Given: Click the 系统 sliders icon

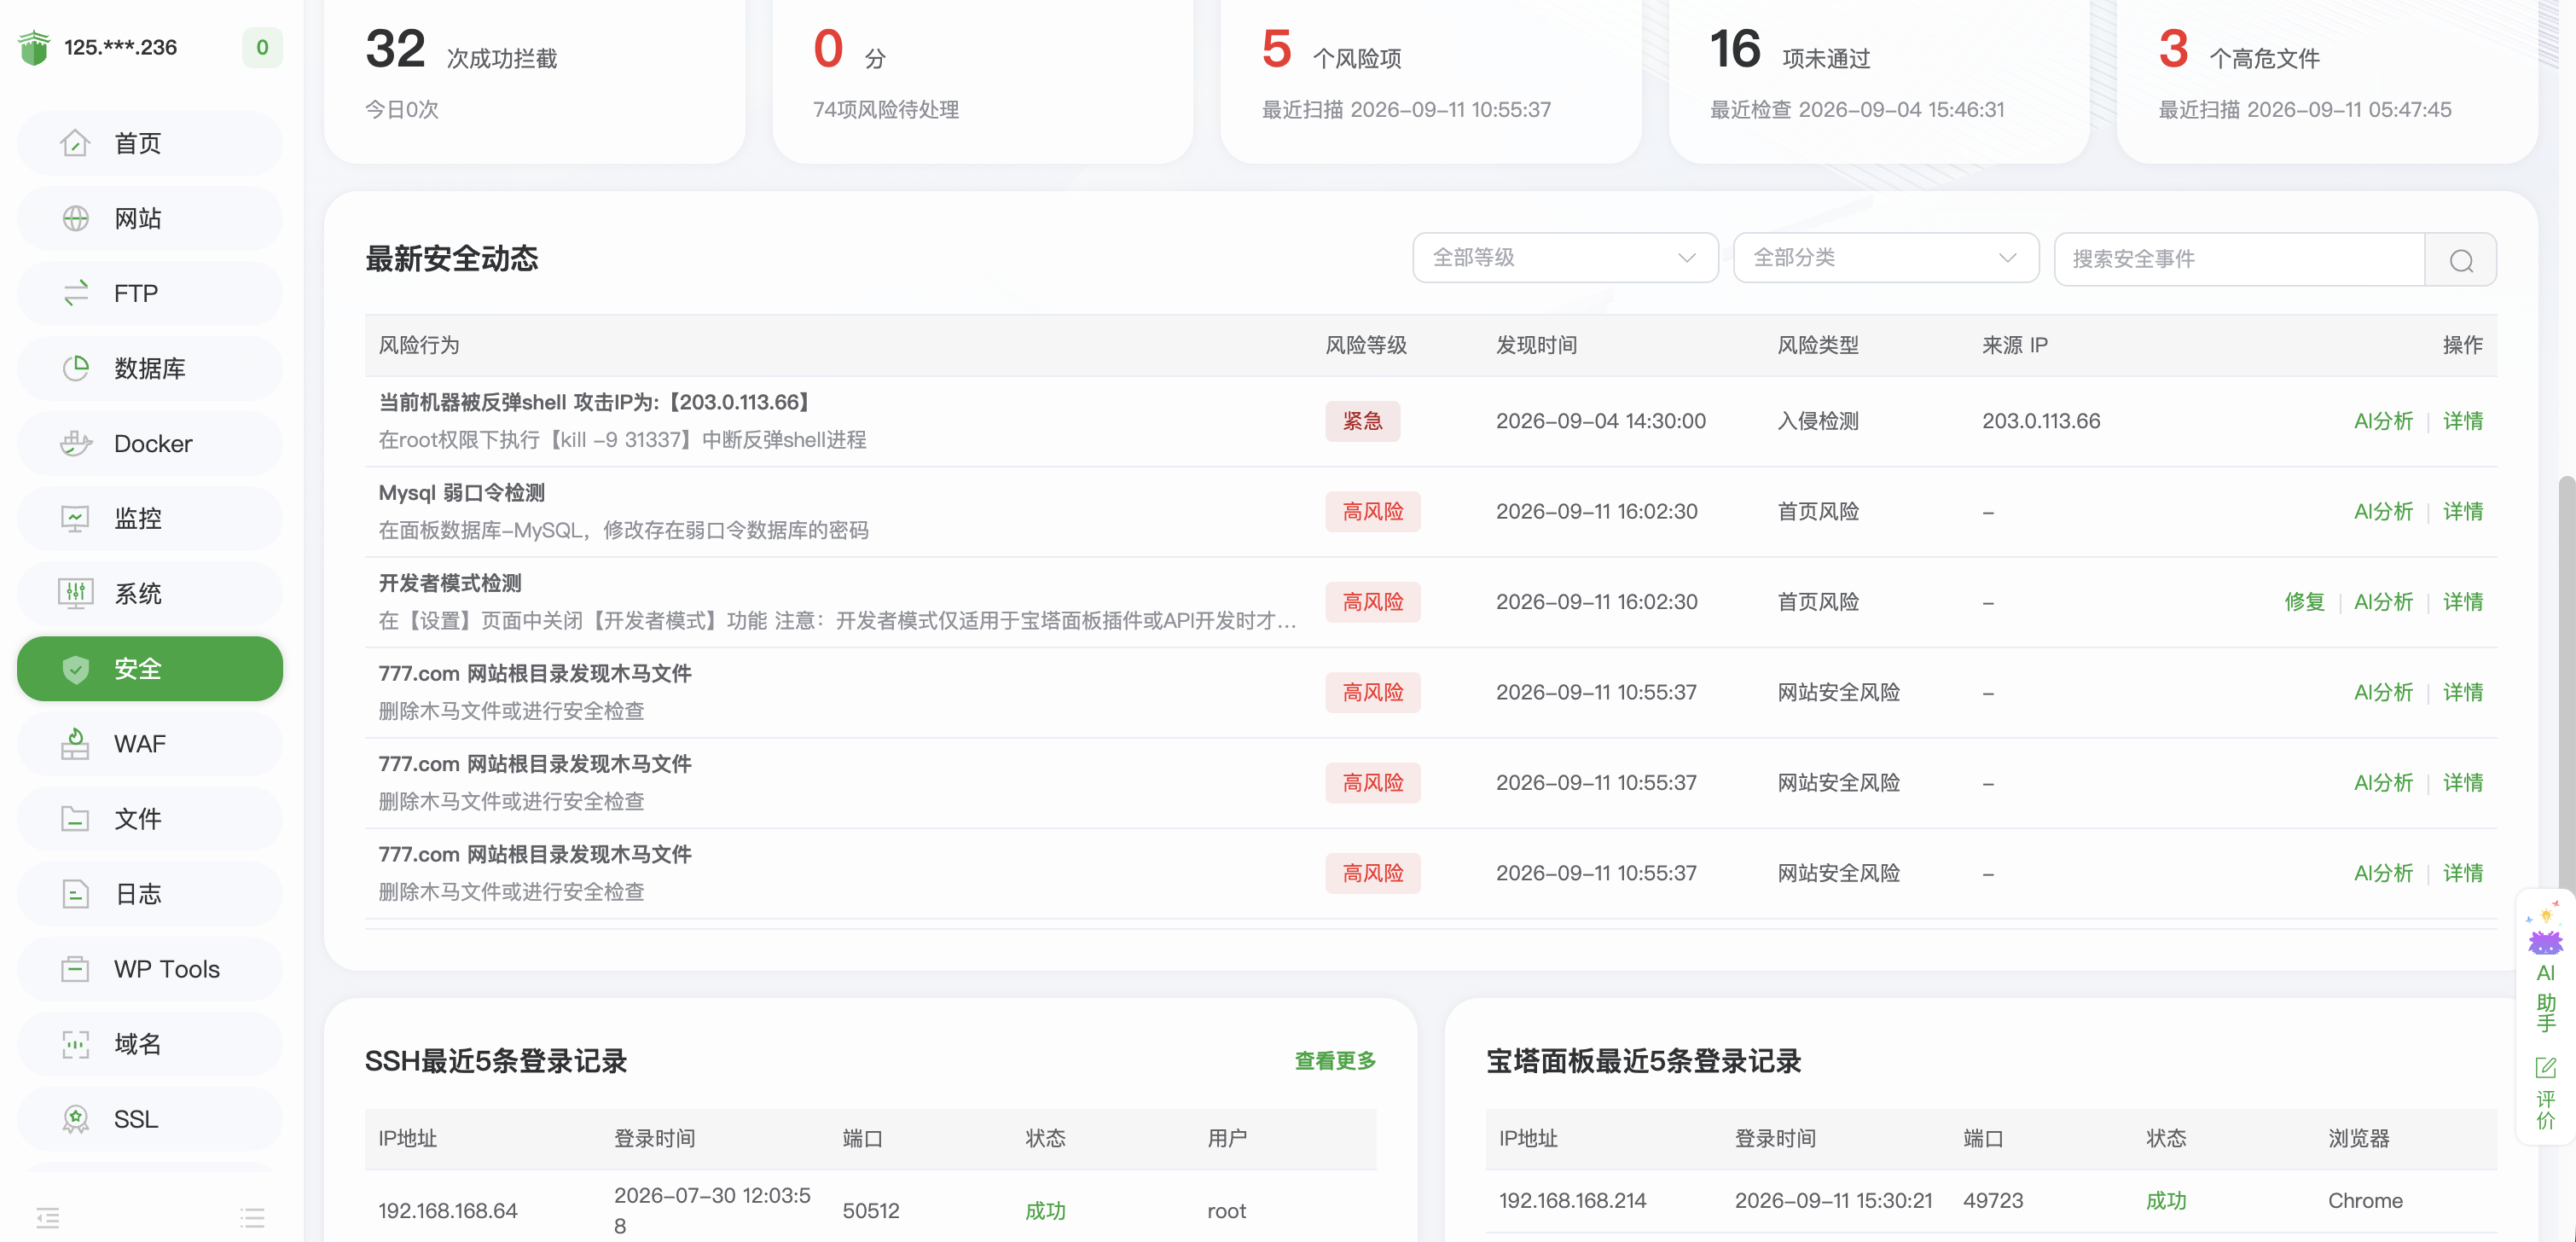Looking at the screenshot, I should coord(75,593).
